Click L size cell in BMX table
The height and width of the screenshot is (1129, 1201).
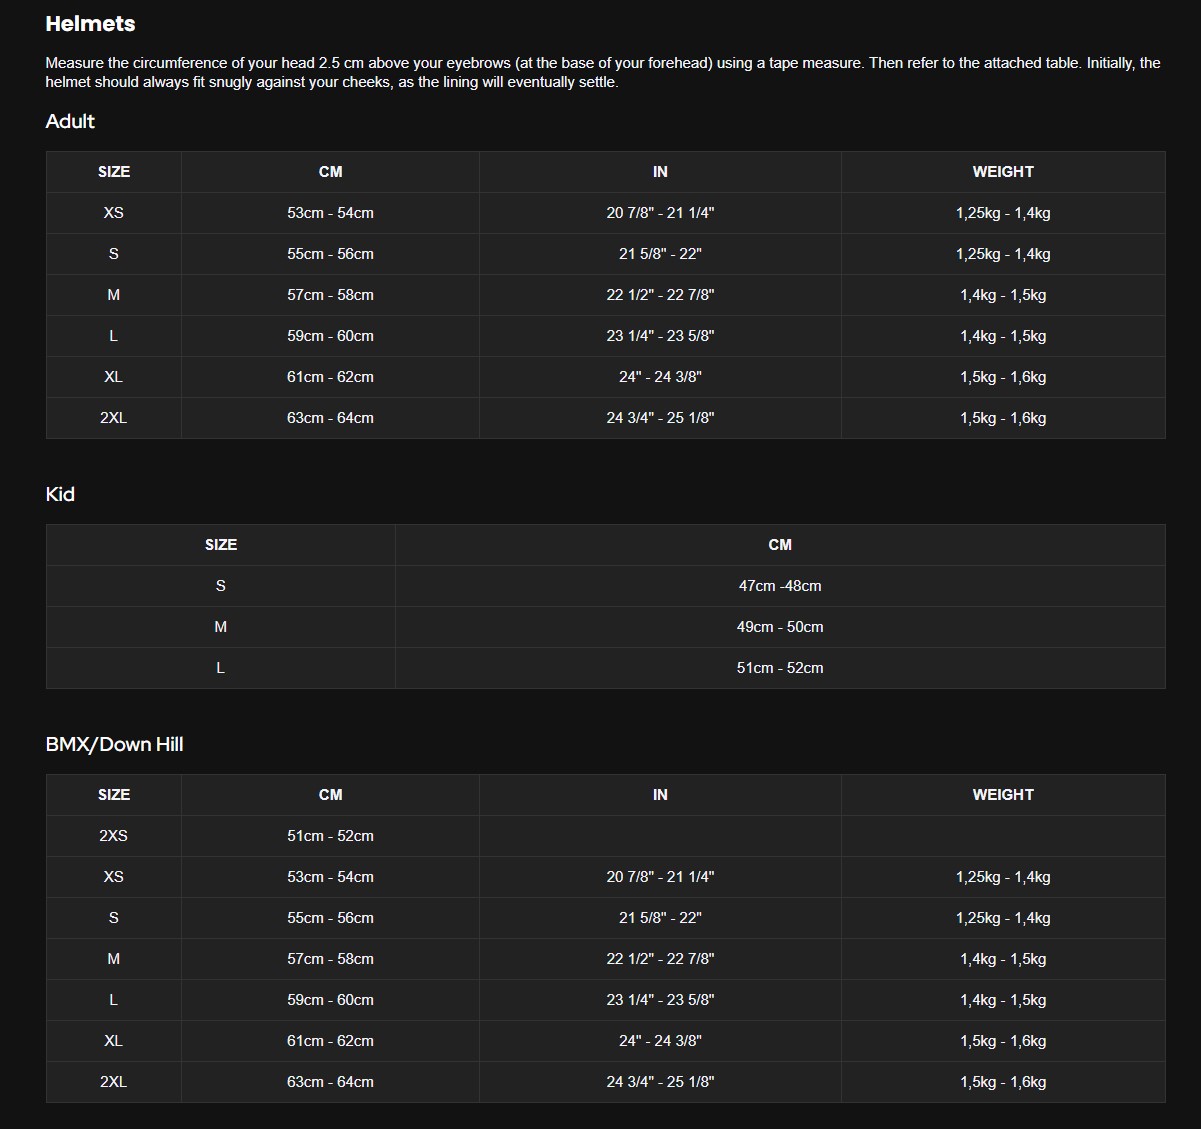coord(114,1000)
